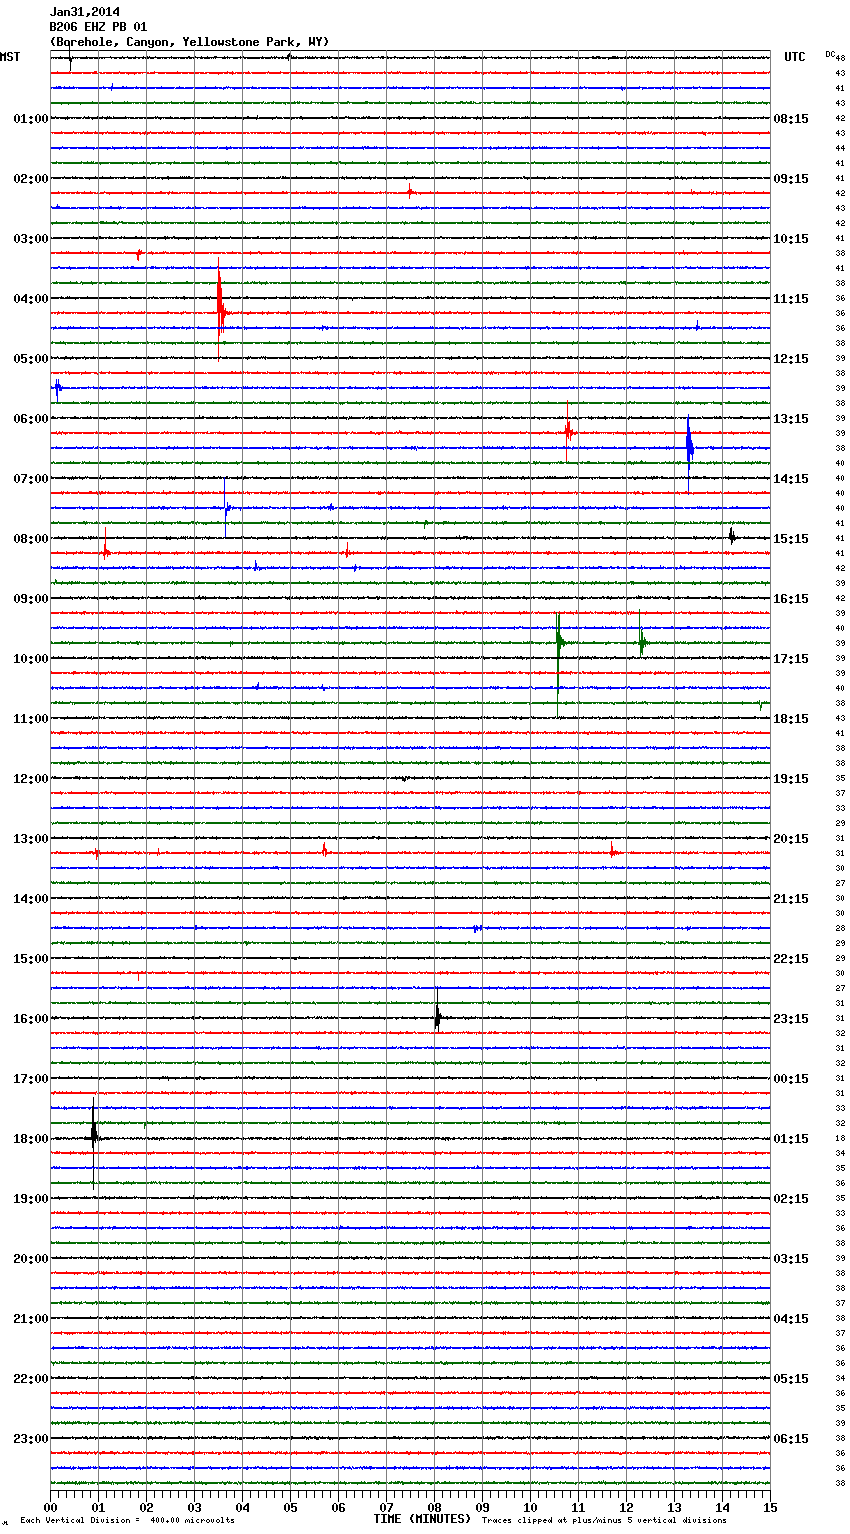Viewport: 850px width, 1534px height.
Task: Click the 19:15 UTC row label
Action: point(791,779)
